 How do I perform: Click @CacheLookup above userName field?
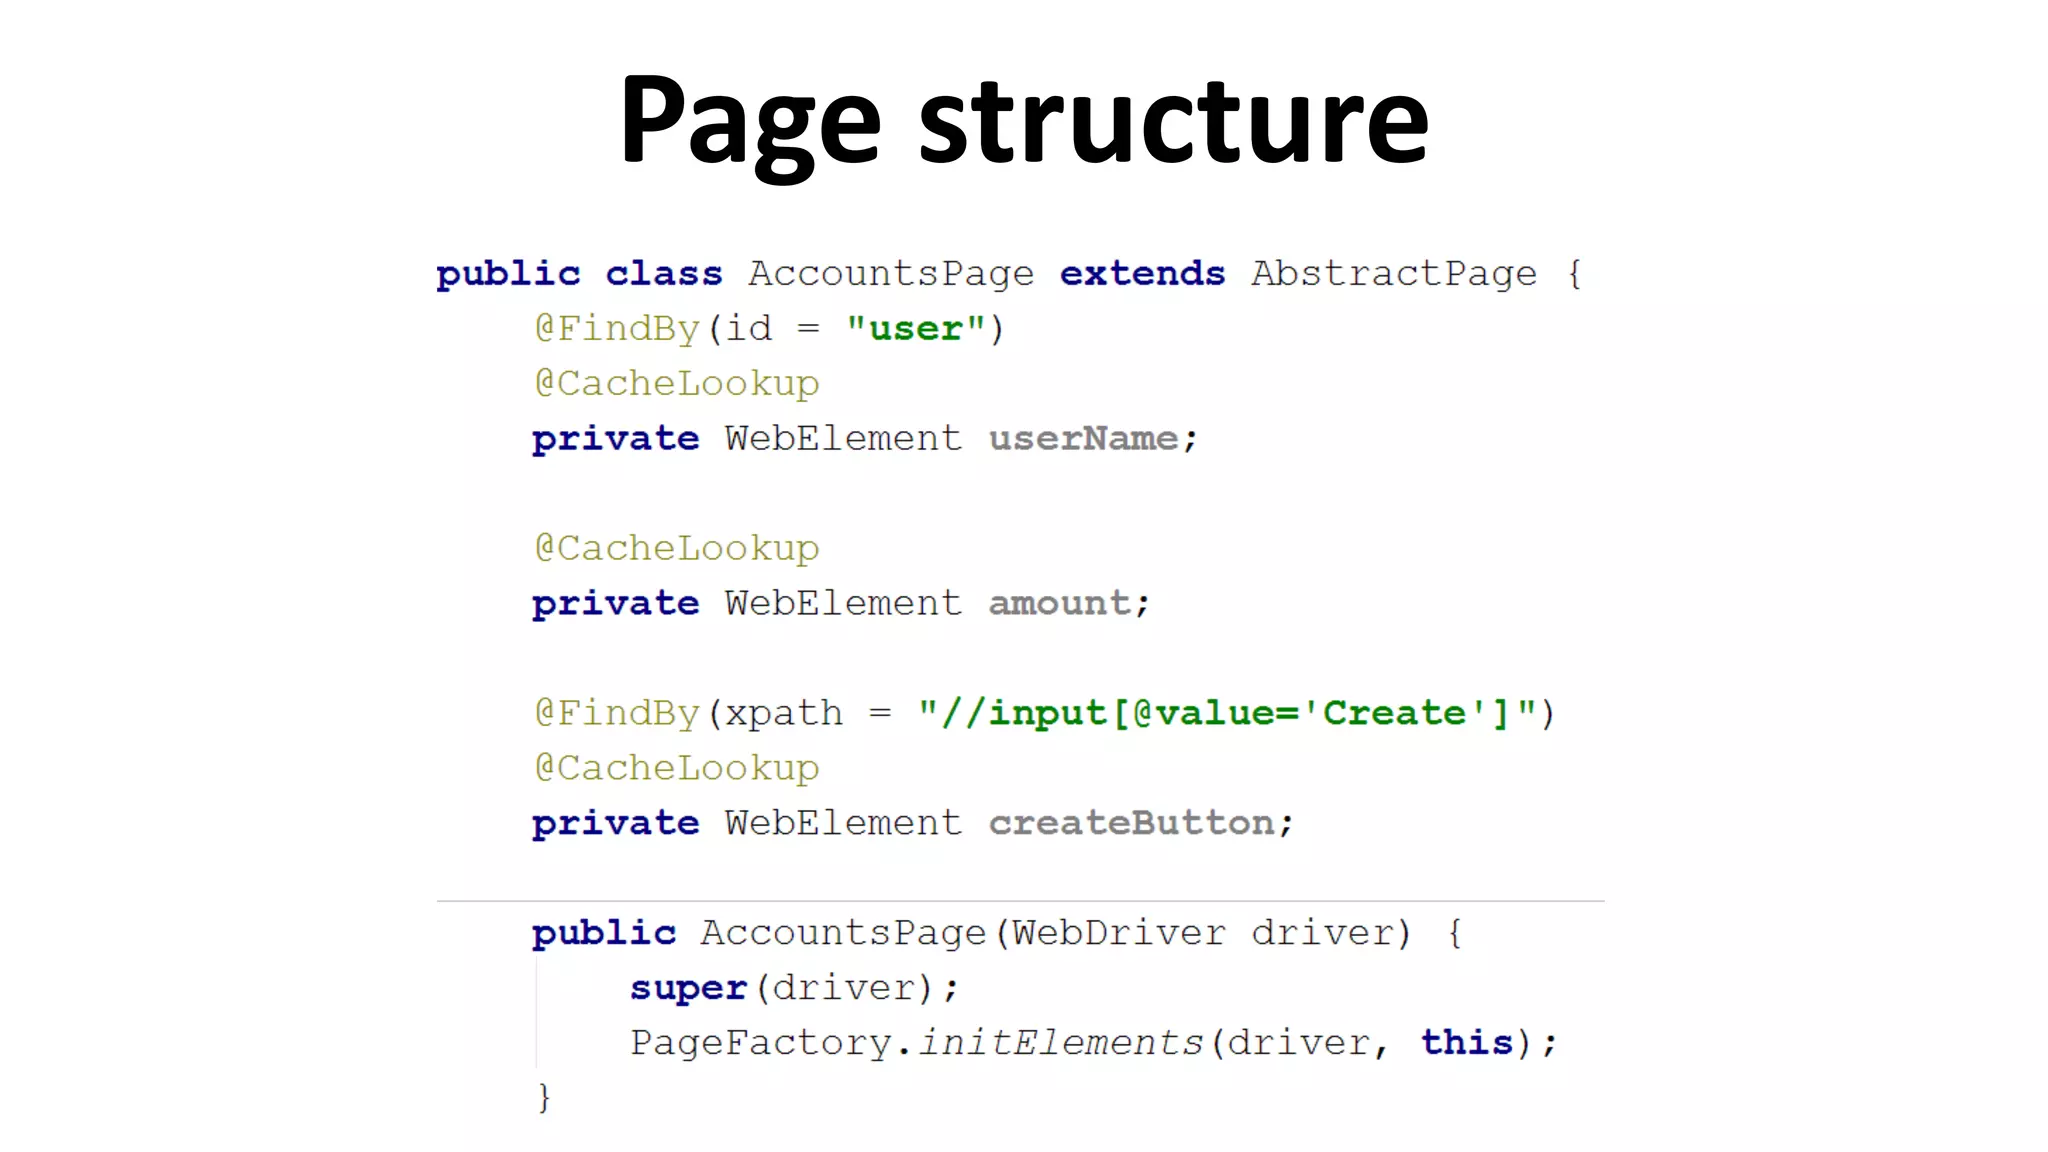(677, 384)
